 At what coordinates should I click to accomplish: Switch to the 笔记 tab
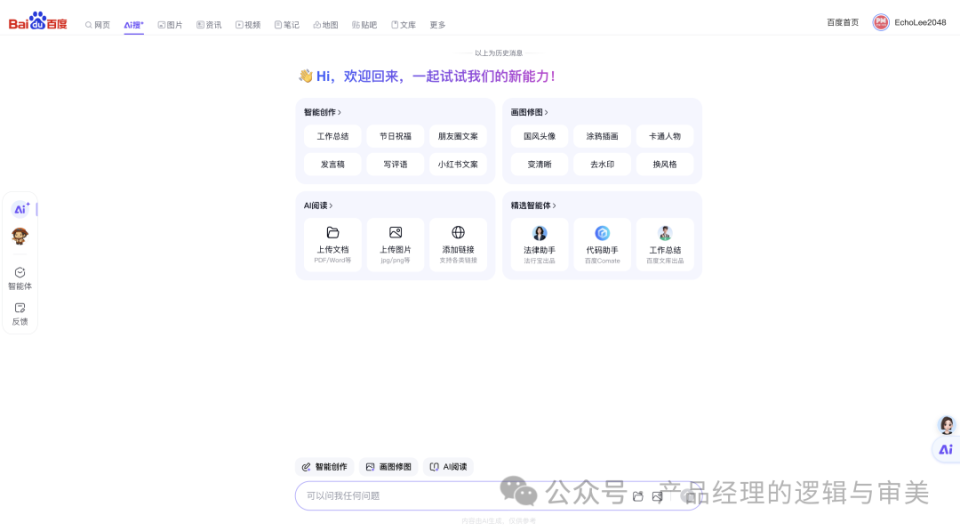[x=287, y=25]
